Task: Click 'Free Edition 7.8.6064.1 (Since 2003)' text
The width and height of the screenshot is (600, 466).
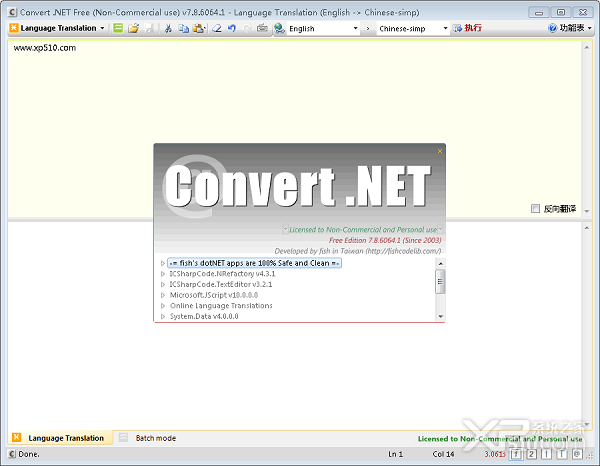Action: click(385, 240)
